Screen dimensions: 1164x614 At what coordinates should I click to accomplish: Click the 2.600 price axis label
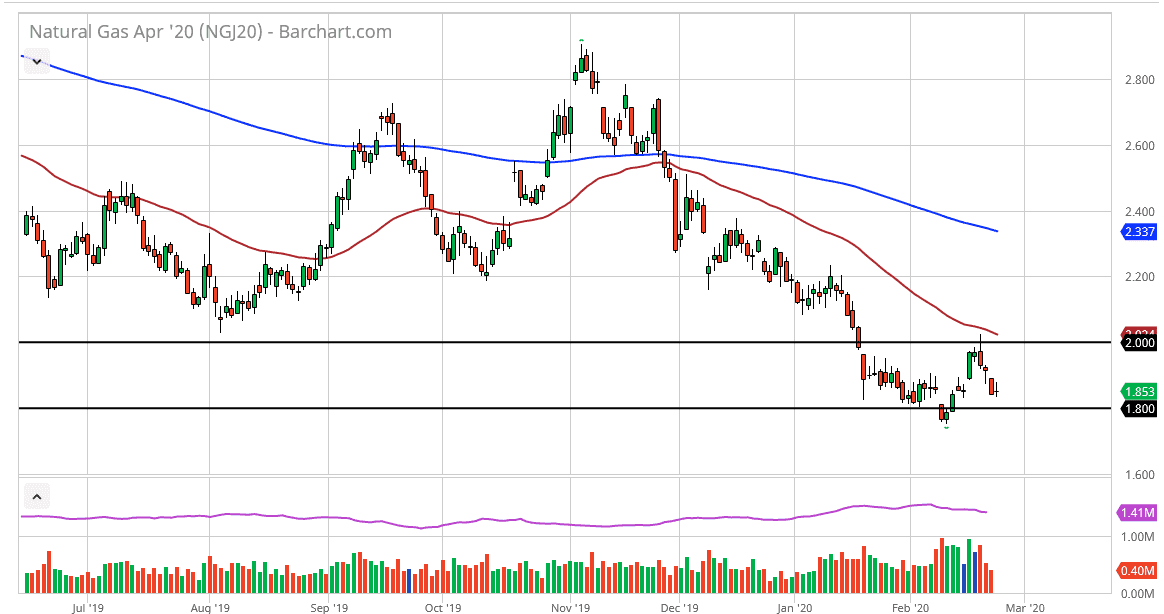click(1140, 146)
